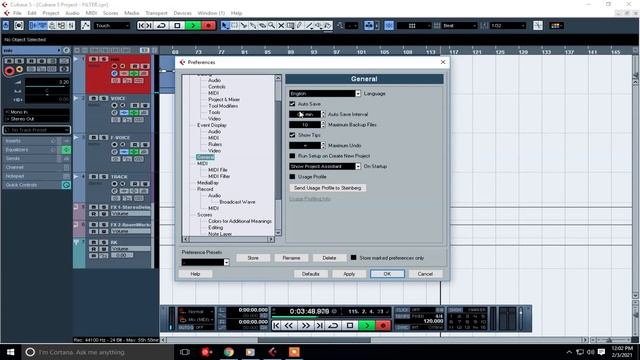Enable Run Setup on Create New Project
The image size is (640, 360).
tap(292, 156)
